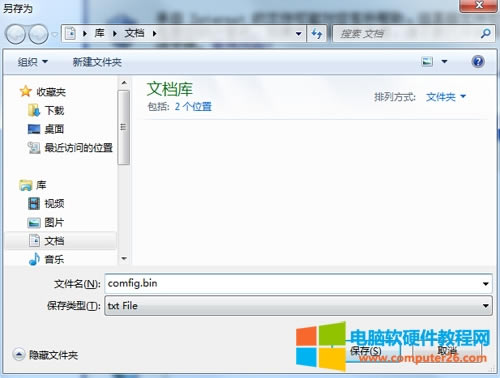The image size is (500, 378).
Task: Click the 文件名 input field containing comfig.bin
Action: coord(298,284)
